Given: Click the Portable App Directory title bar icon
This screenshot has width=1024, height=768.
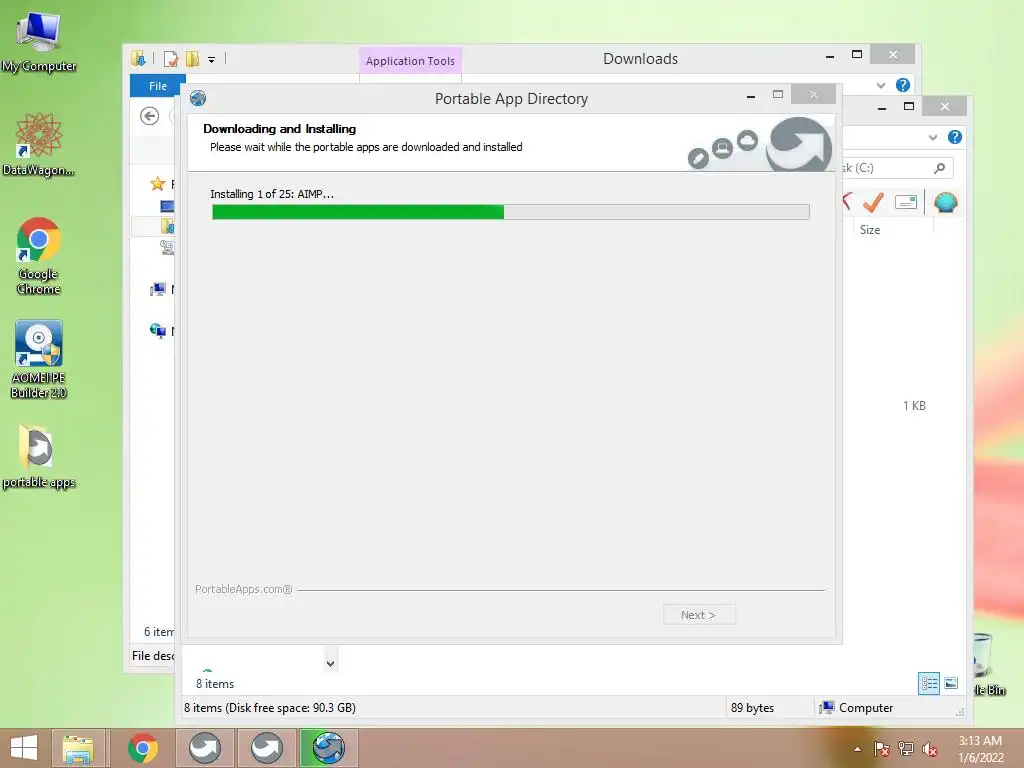Looking at the screenshot, I should [x=198, y=98].
